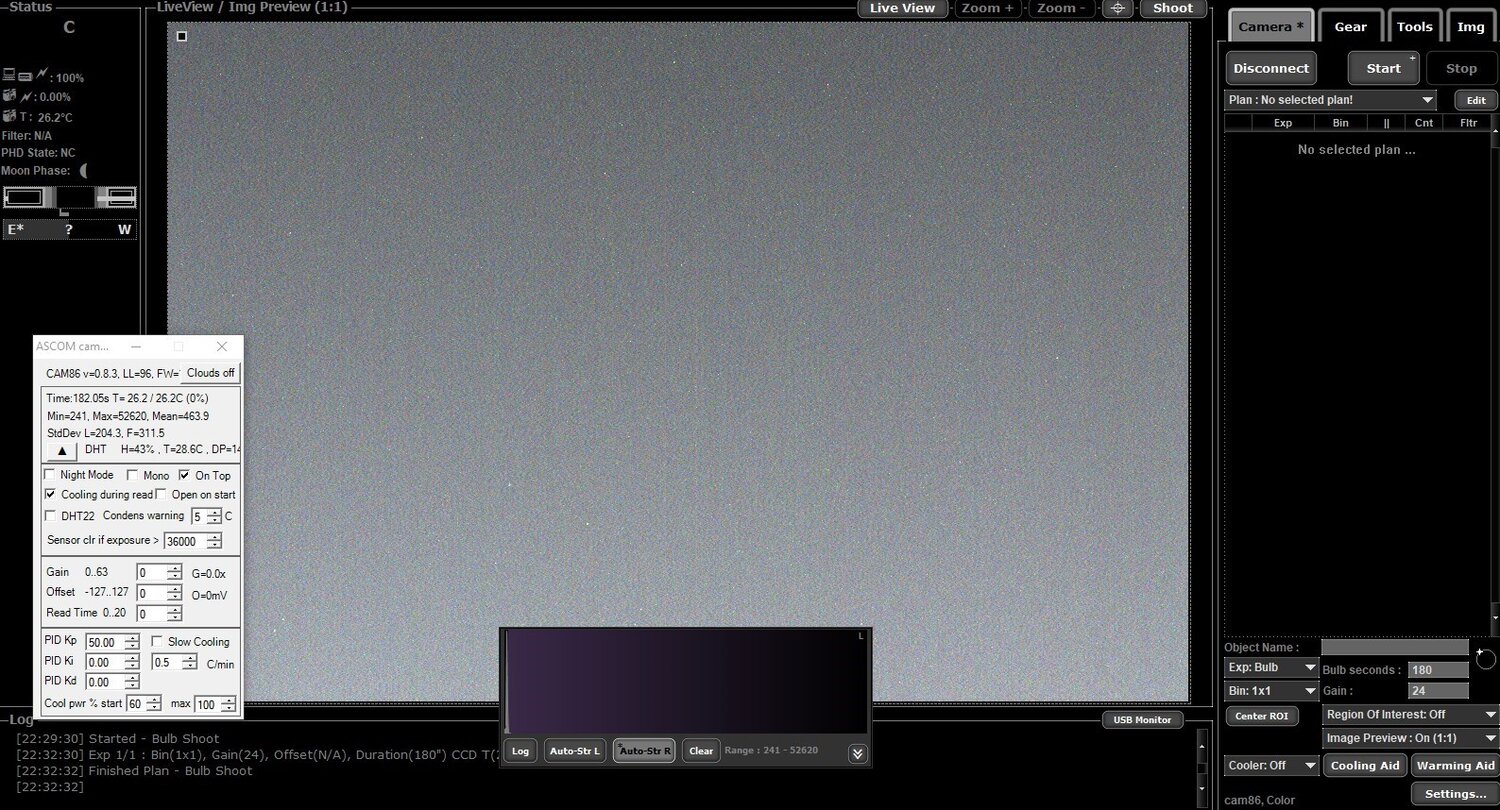Click the Condens warning stepper arrows
Screen dimensions: 1500x810
(x=214, y=517)
